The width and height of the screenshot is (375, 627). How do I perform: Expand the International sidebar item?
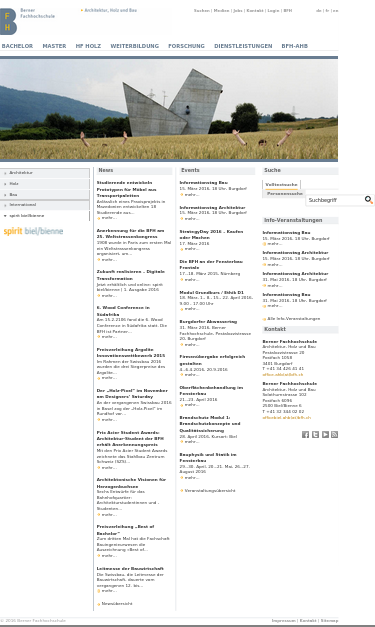(x=45, y=205)
